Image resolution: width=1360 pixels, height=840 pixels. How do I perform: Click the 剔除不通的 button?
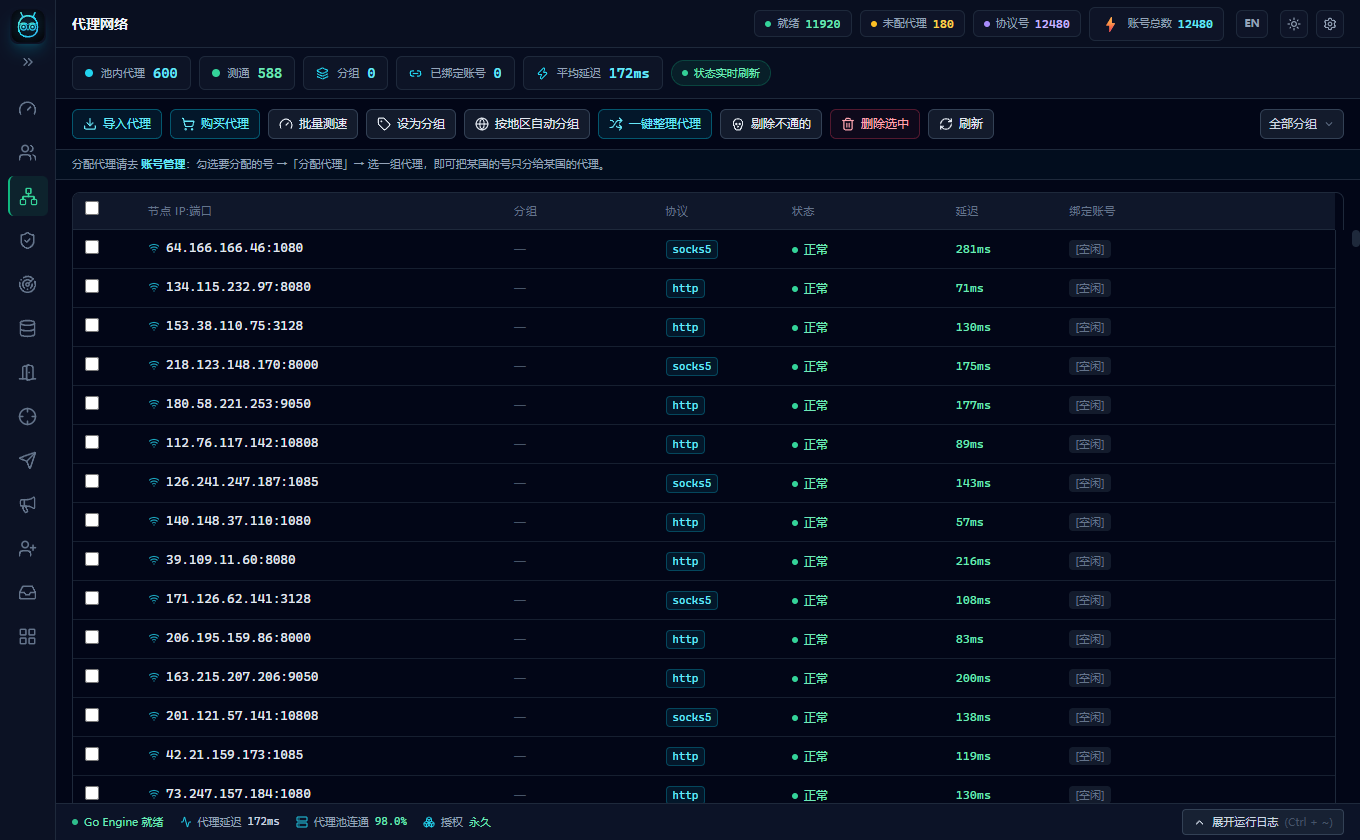point(771,124)
